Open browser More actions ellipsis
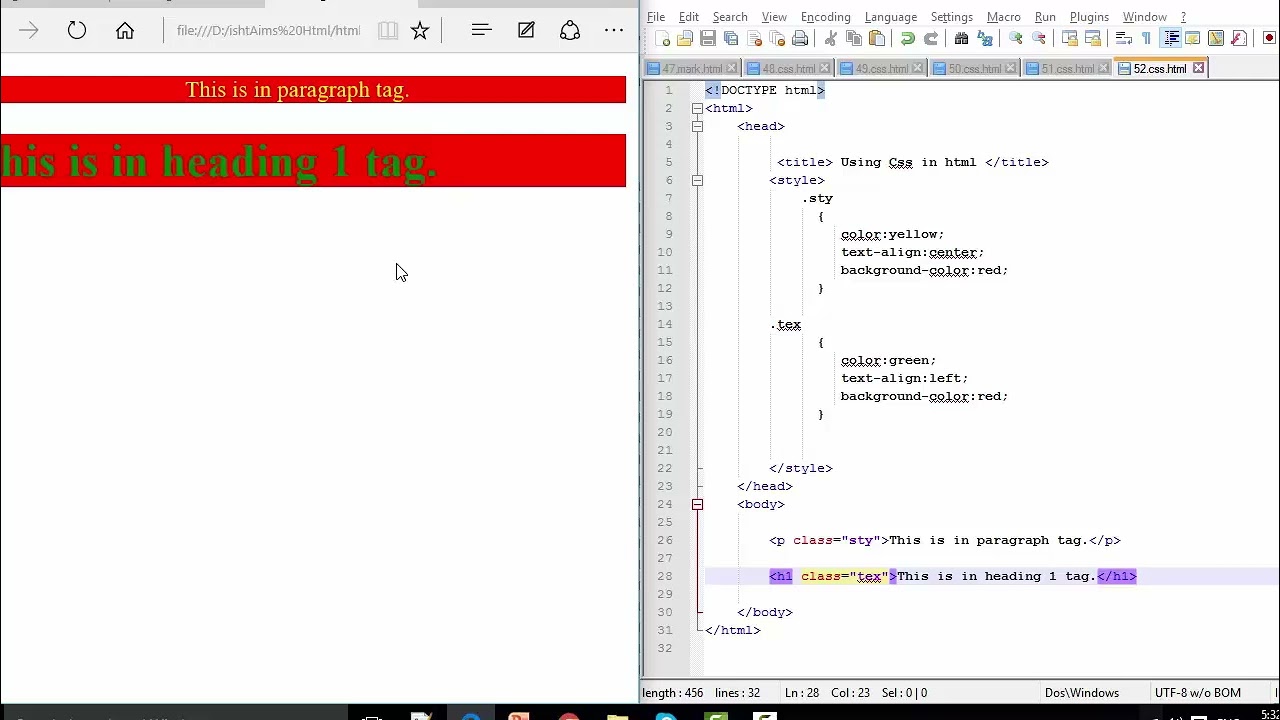 (x=614, y=31)
